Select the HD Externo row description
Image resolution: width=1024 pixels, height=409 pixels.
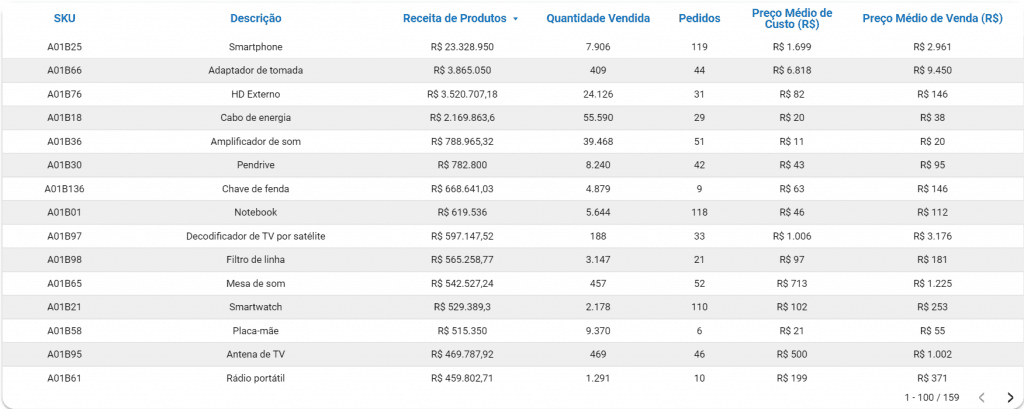256,94
